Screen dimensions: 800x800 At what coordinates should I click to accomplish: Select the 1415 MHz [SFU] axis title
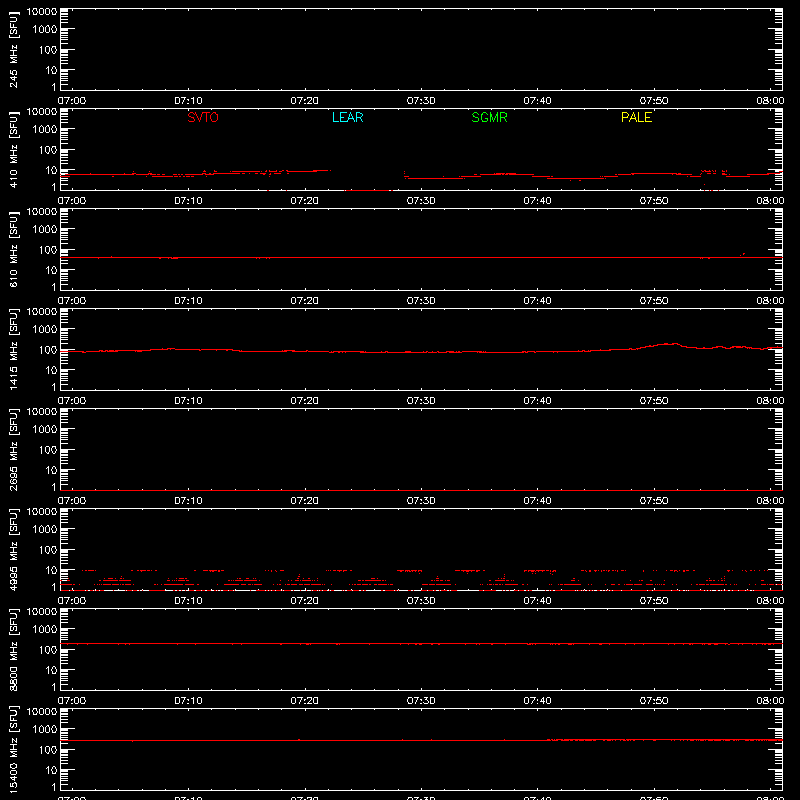point(13,349)
